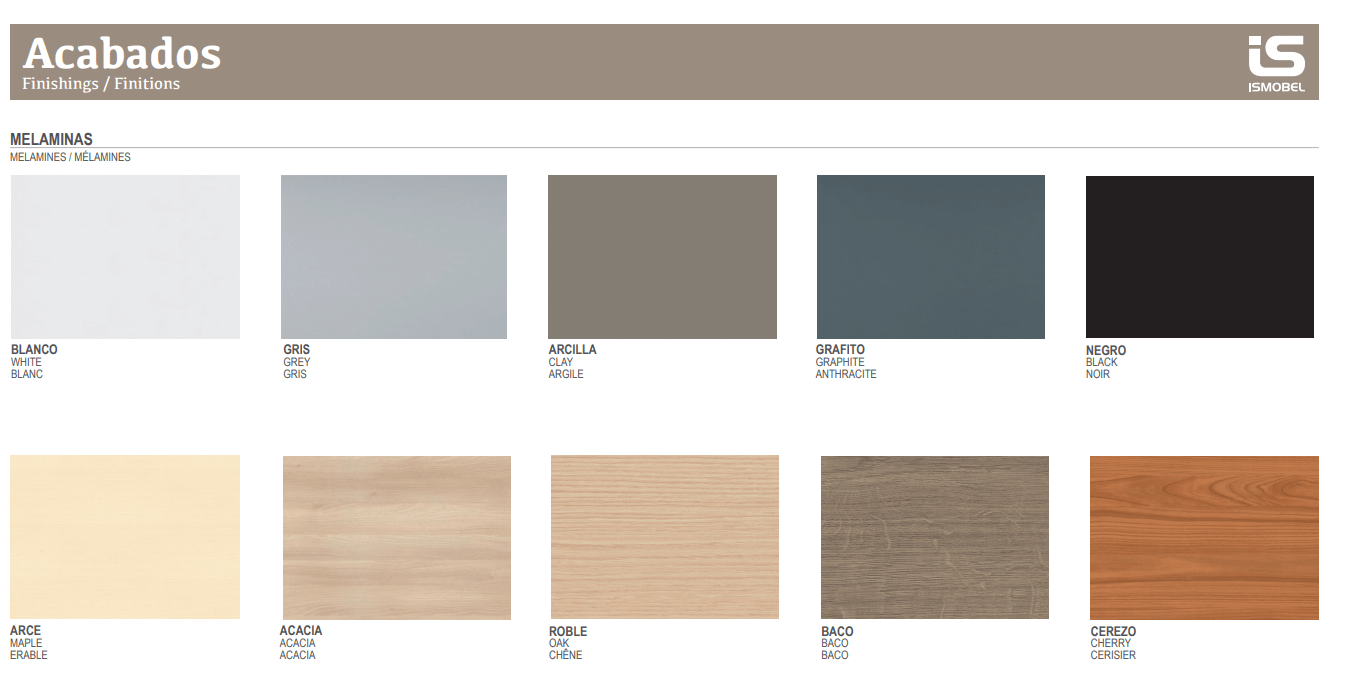Pick the Roble oak wood swatch
This screenshot has width=1345, height=676.
tap(664, 537)
